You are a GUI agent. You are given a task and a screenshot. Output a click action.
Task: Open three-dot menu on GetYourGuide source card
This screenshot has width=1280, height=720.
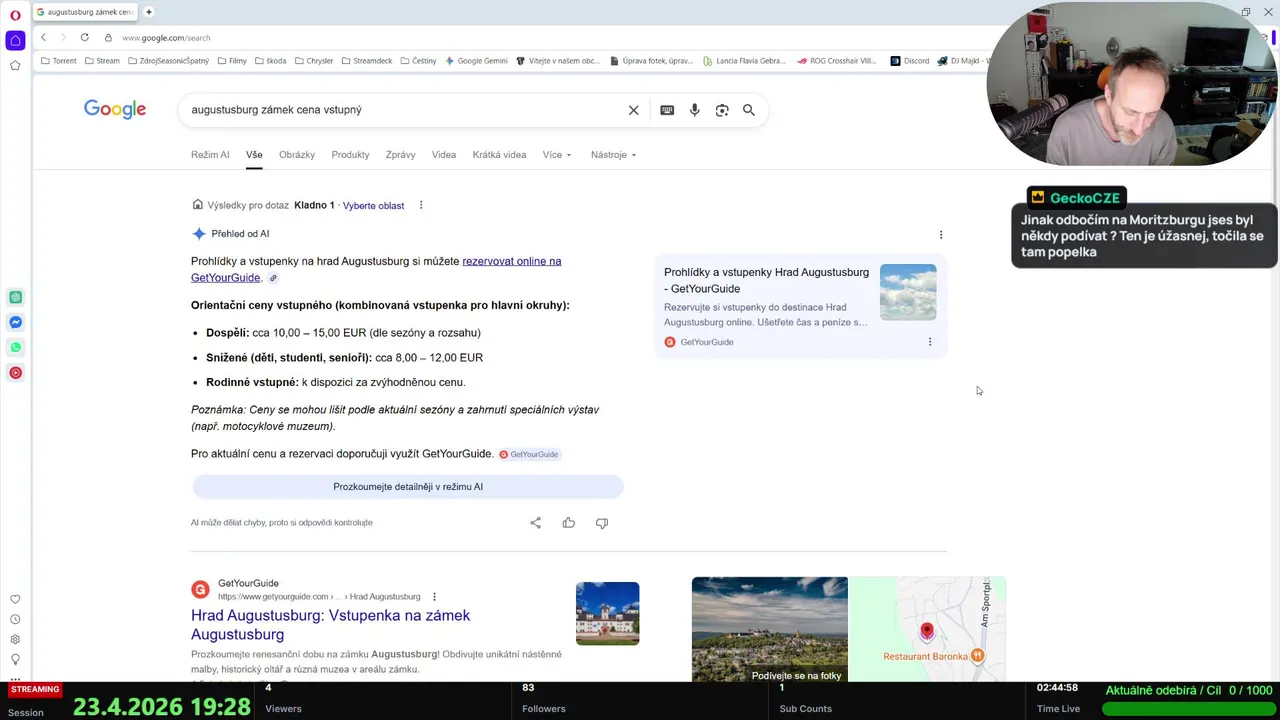coord(930,342)
